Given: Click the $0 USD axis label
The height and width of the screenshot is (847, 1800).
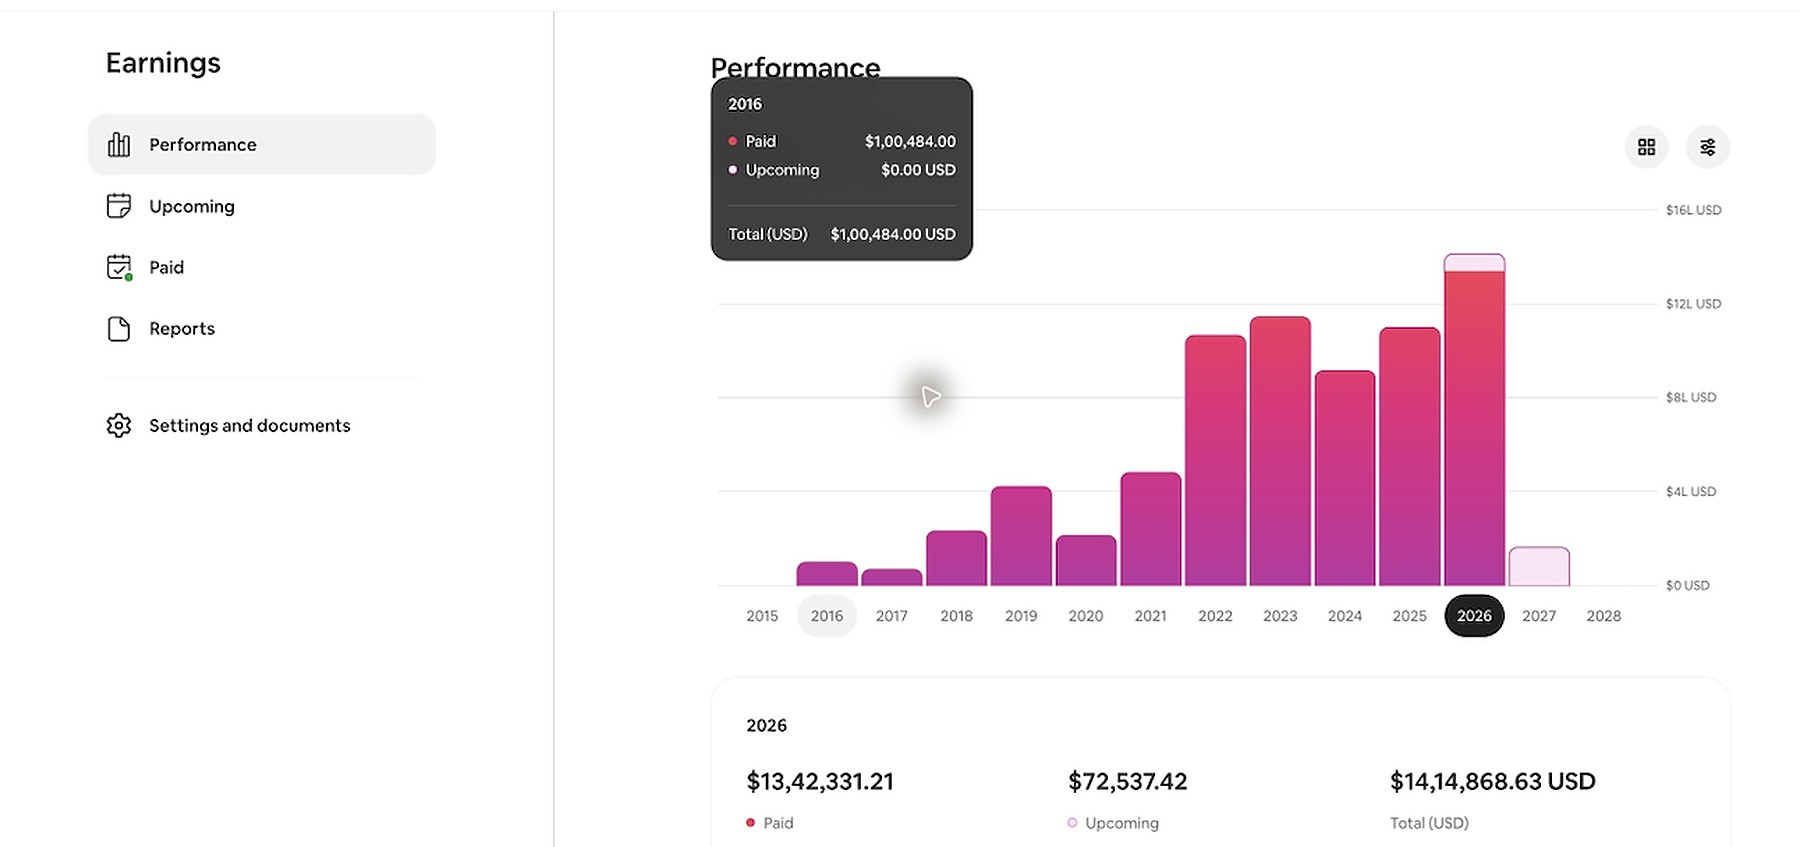Looking at the screenshot, I should click(x=1688, y=585).
